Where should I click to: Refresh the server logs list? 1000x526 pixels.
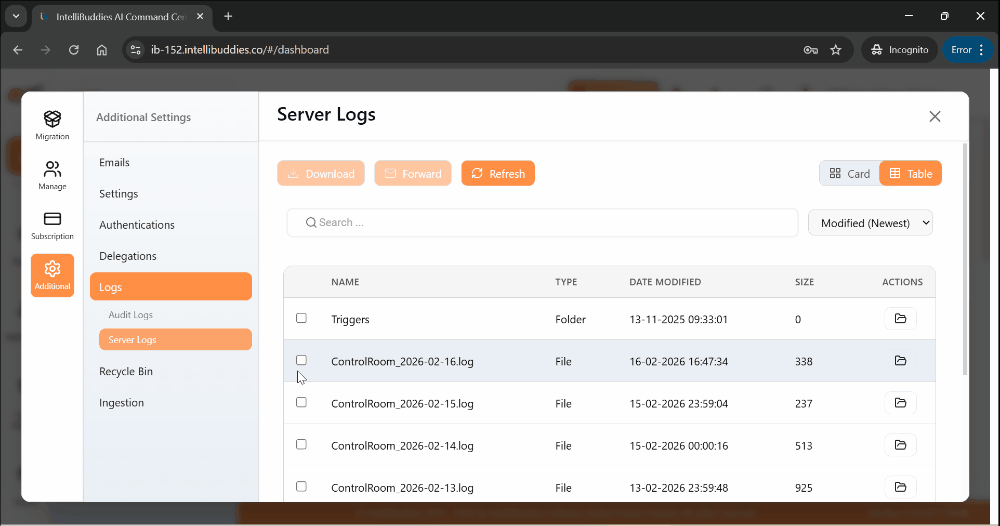click(498, 173)
